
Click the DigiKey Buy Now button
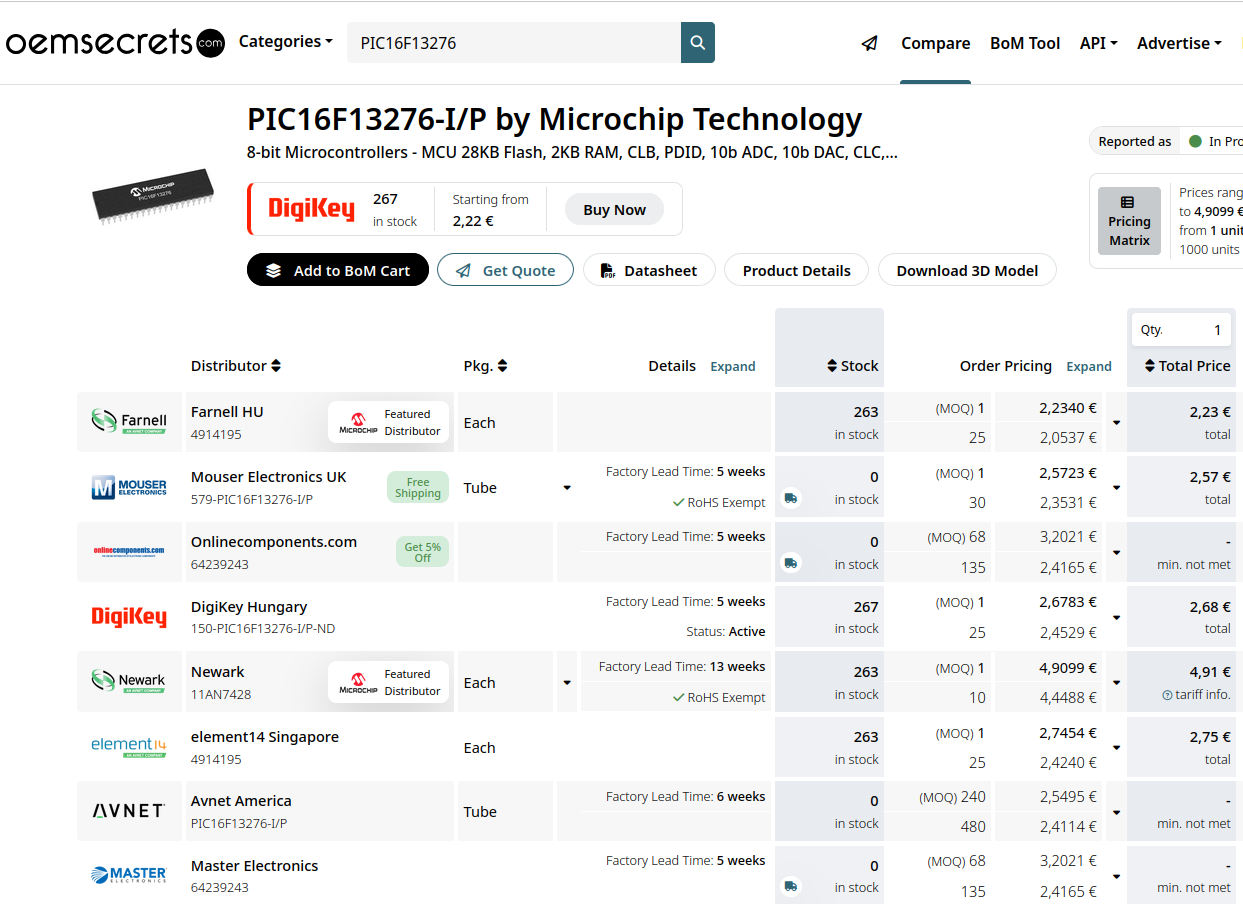(x=614, y=210)
